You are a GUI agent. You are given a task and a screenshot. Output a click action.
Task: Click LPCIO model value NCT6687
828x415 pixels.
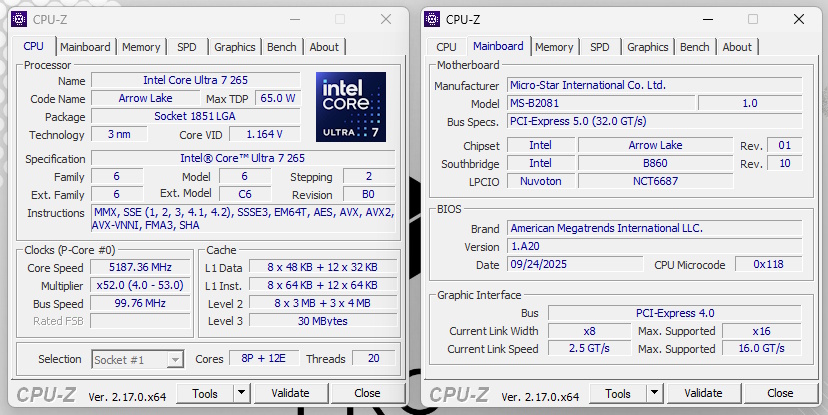(655, 181)
